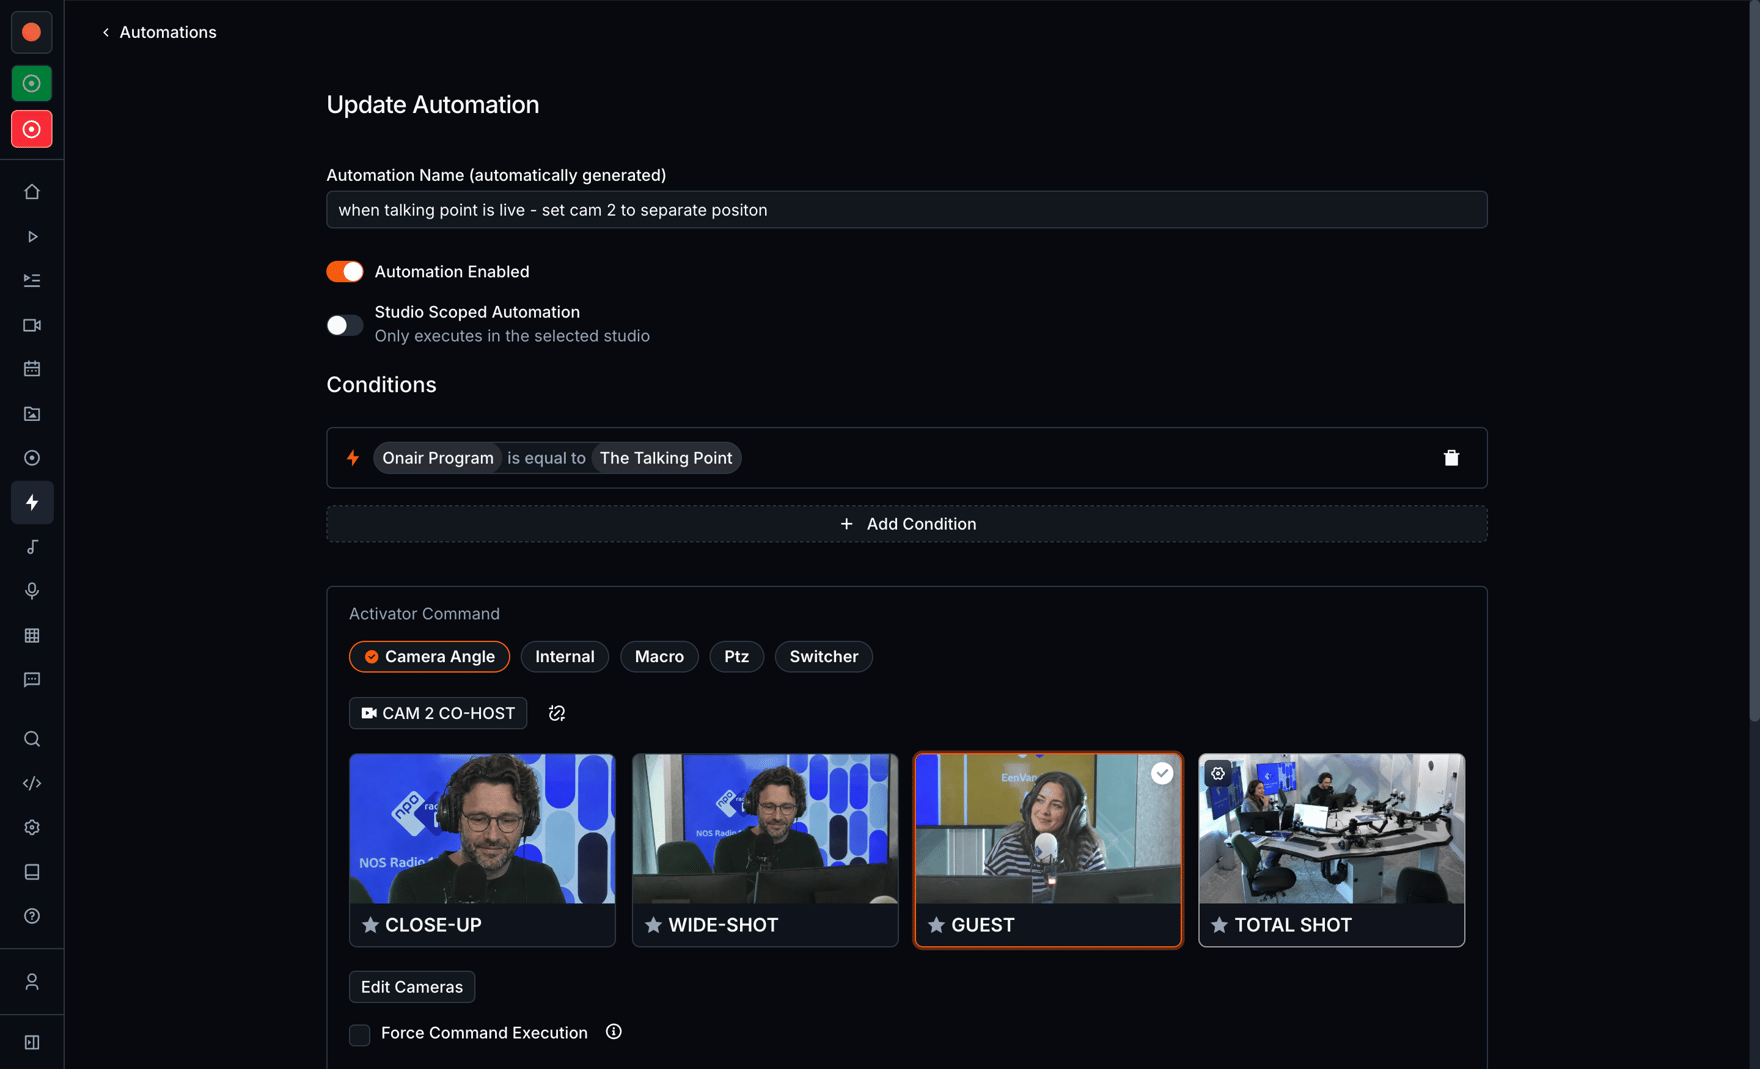Image resolution: width=1760 pixels, height=1069 pixels.
Task: Toggle the sidebar collapse panel icon
Action: [32, 1042]
